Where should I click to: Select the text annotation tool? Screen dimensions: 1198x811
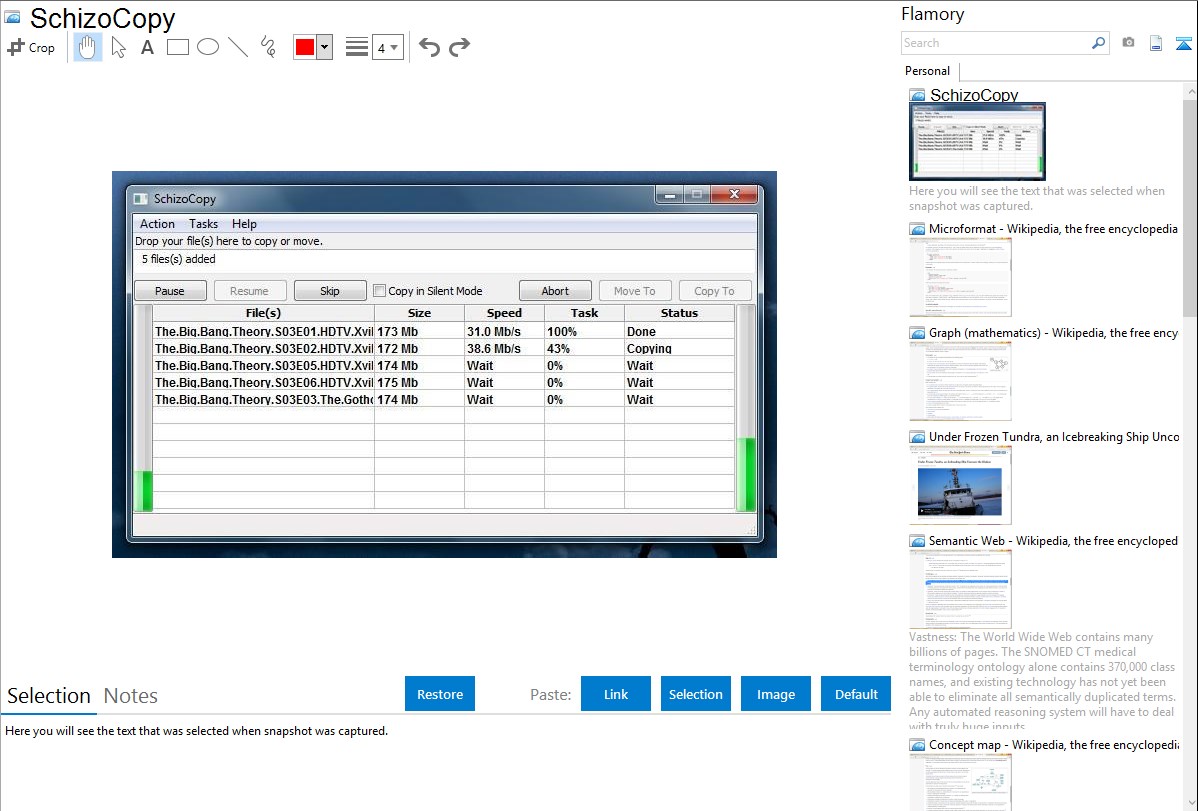click(147, 47)
